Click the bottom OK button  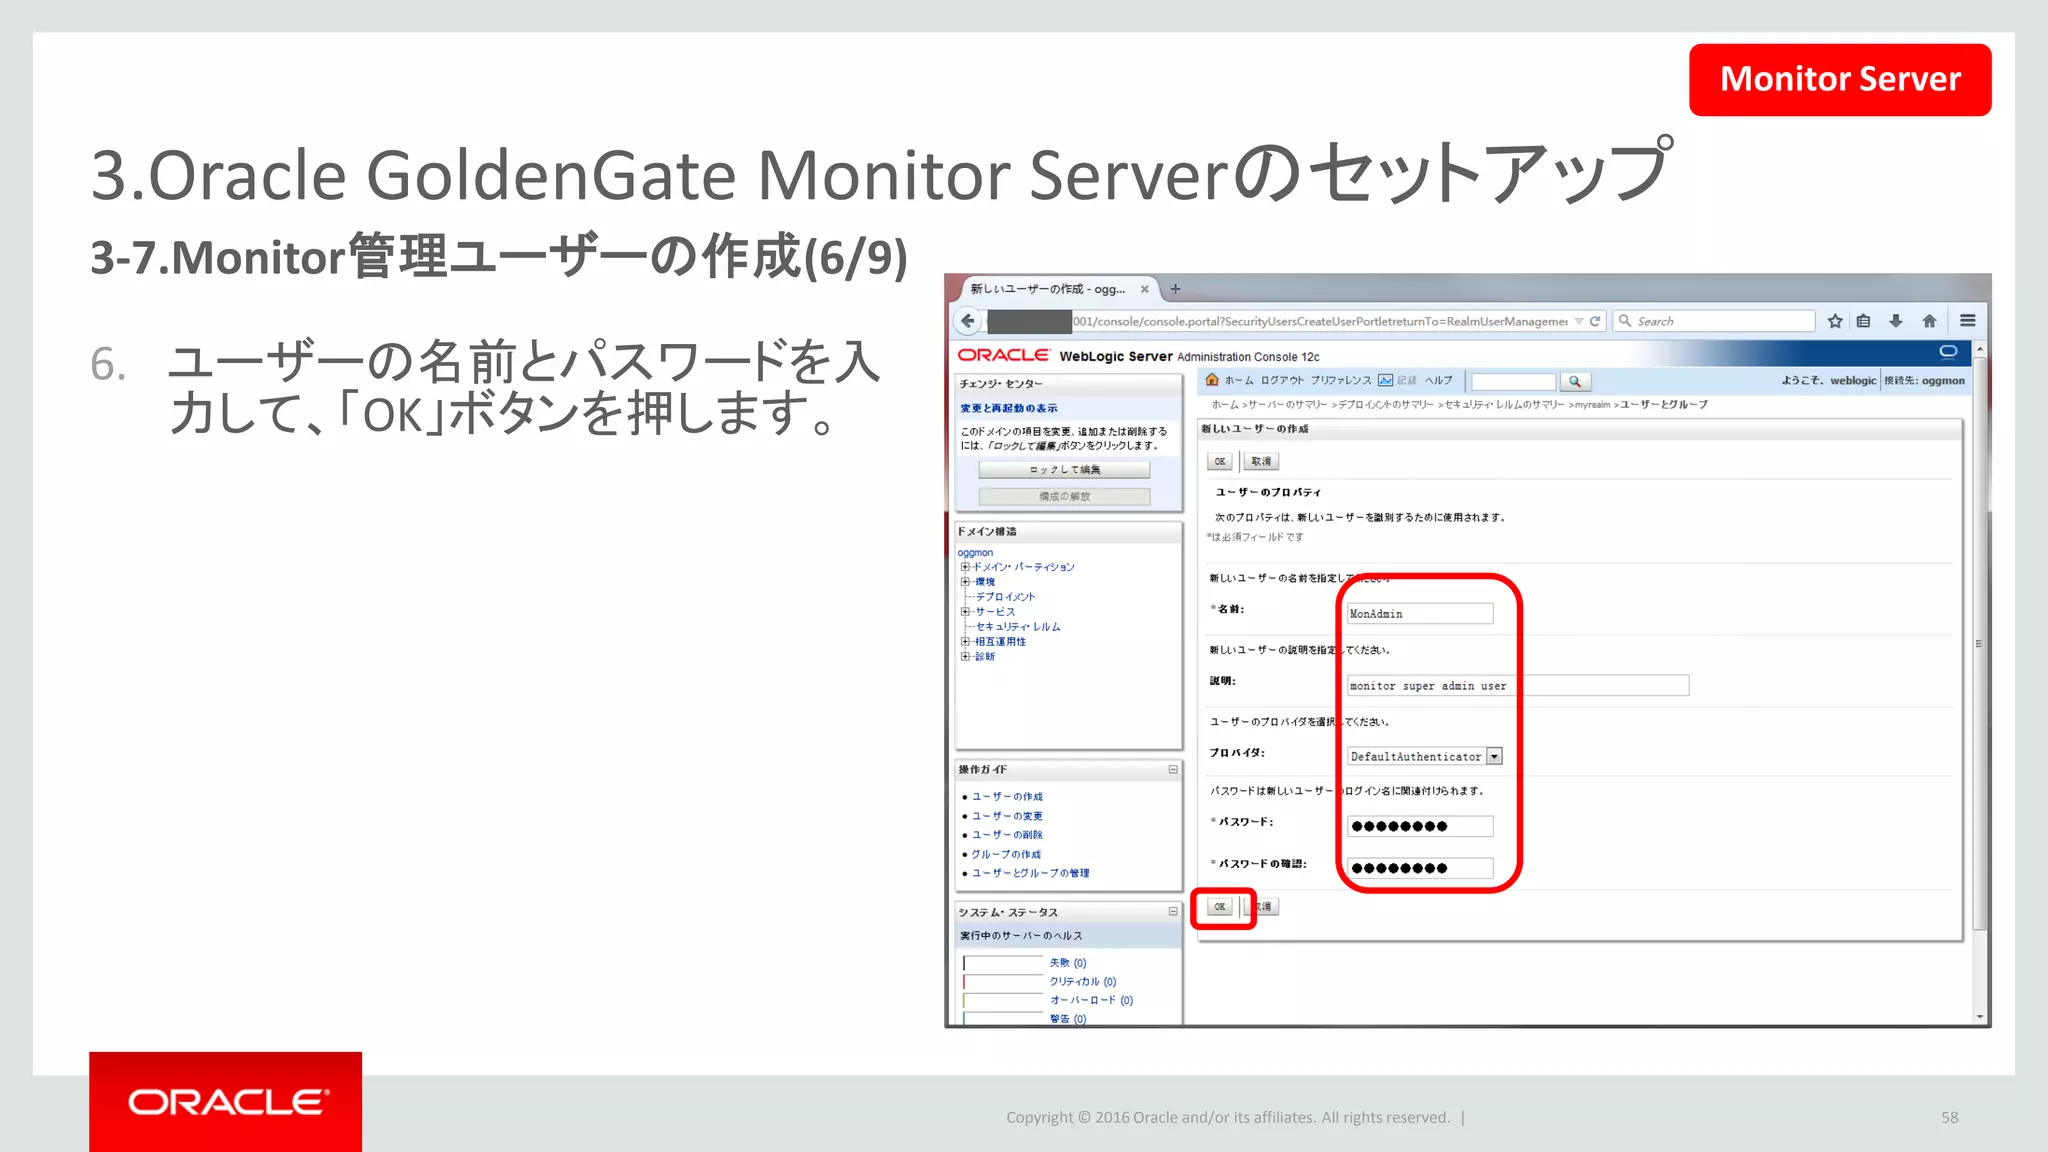click(1220, 907)
